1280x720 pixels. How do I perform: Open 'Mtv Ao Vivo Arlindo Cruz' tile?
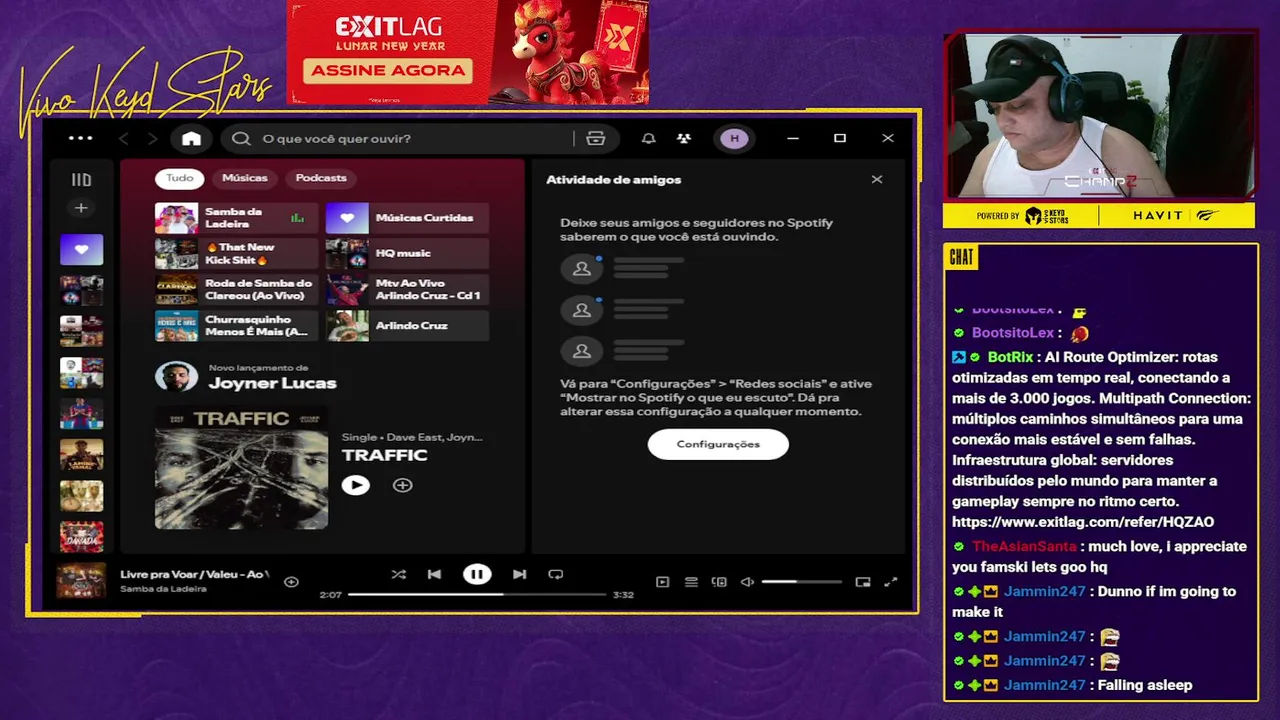(x=407, y=290)
